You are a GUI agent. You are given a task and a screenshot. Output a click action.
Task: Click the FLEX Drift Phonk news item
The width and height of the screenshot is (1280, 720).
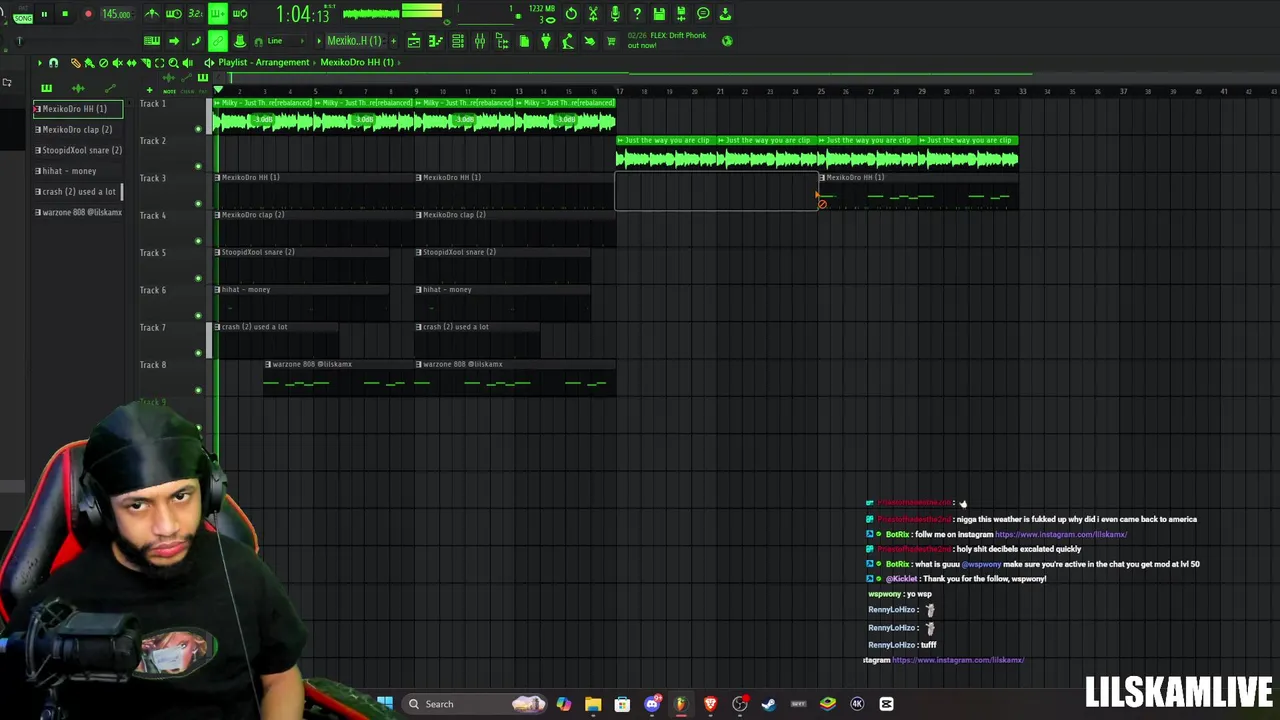click(667, 40)
